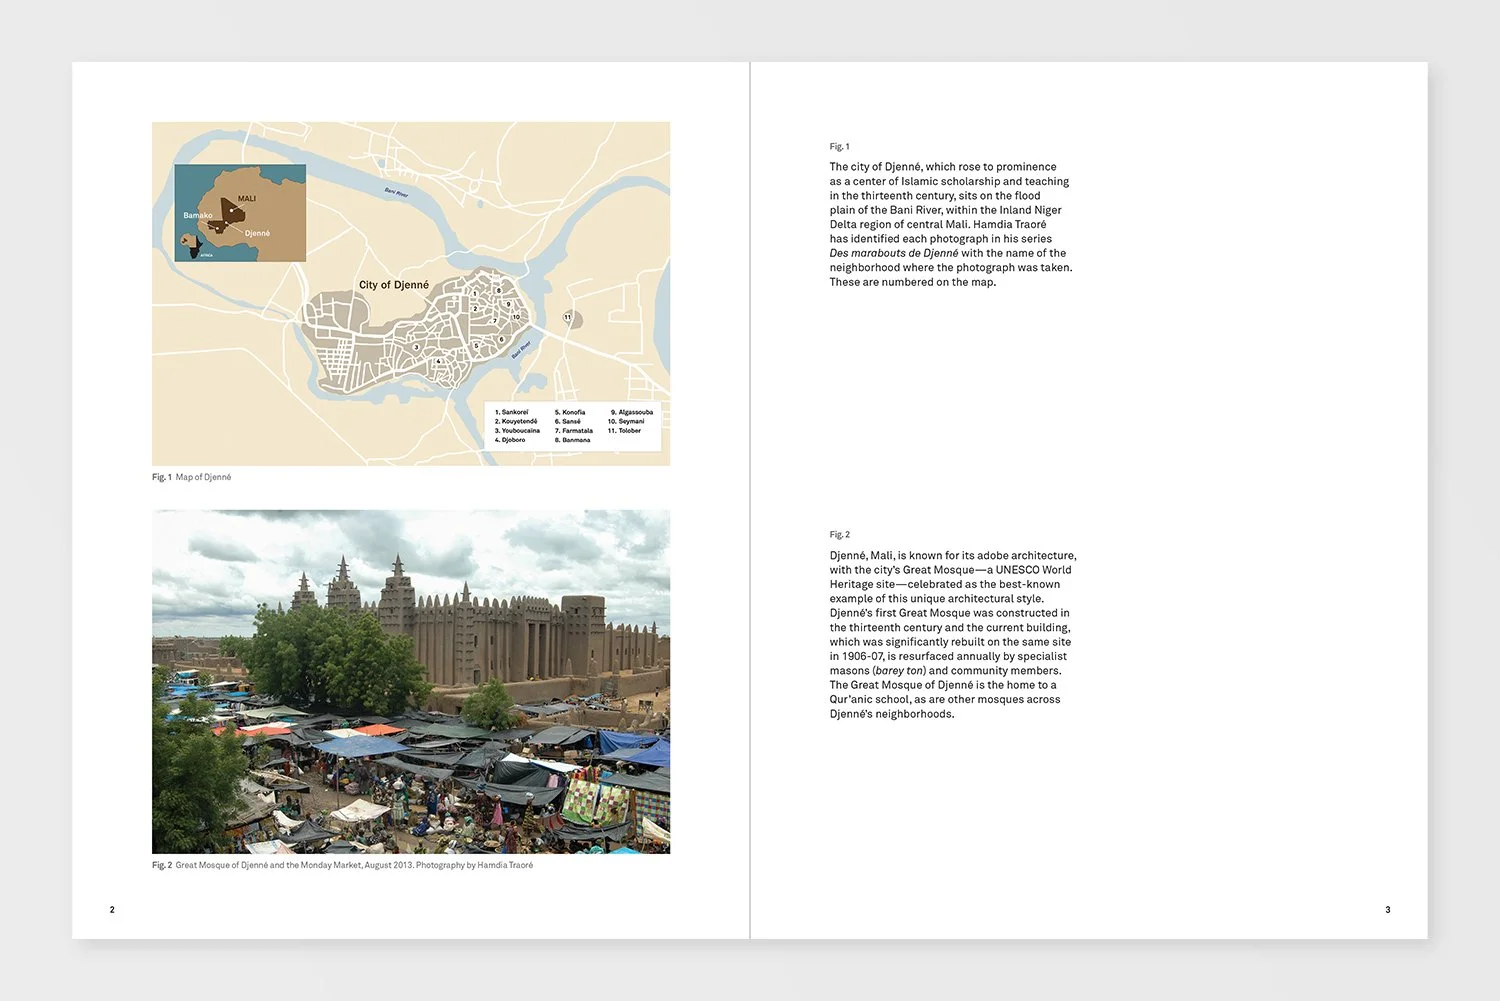Click the italic term 'barey ton' in paragraph

click(899, 671)
